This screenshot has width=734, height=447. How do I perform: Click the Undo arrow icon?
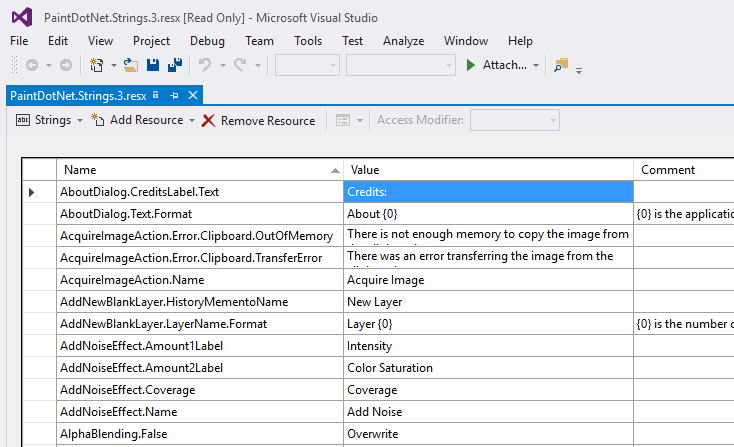point(205,65)
